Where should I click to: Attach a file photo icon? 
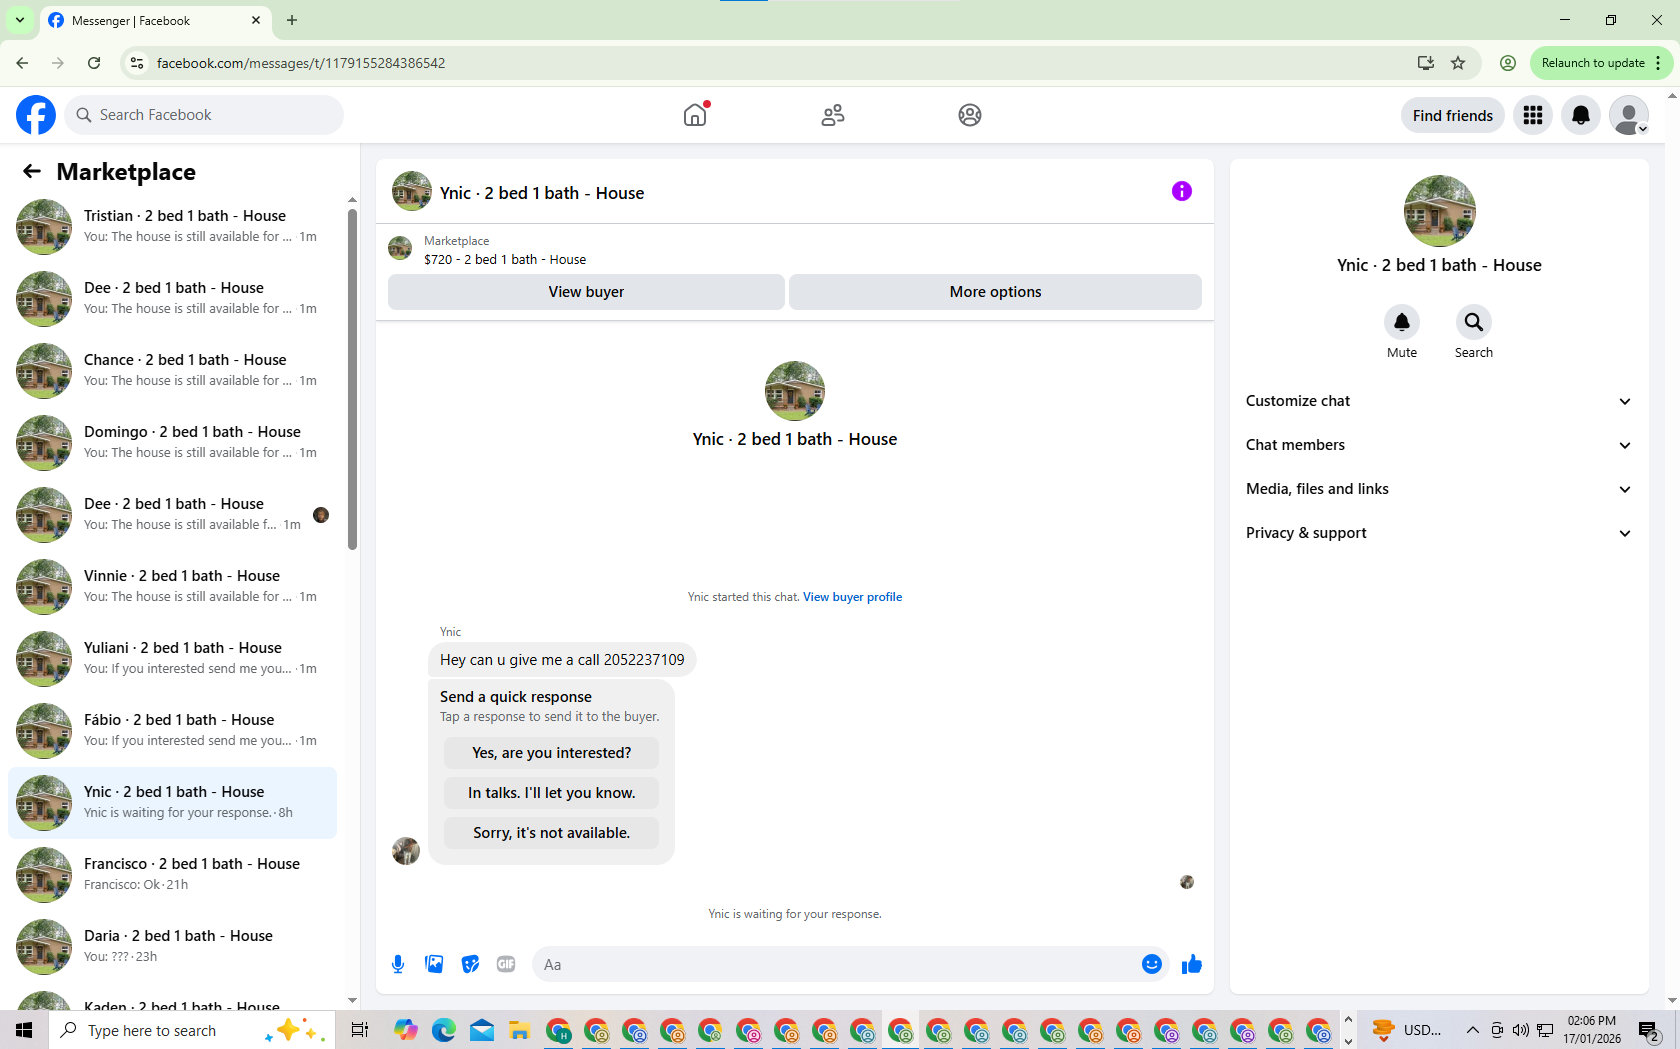point(434,964)
